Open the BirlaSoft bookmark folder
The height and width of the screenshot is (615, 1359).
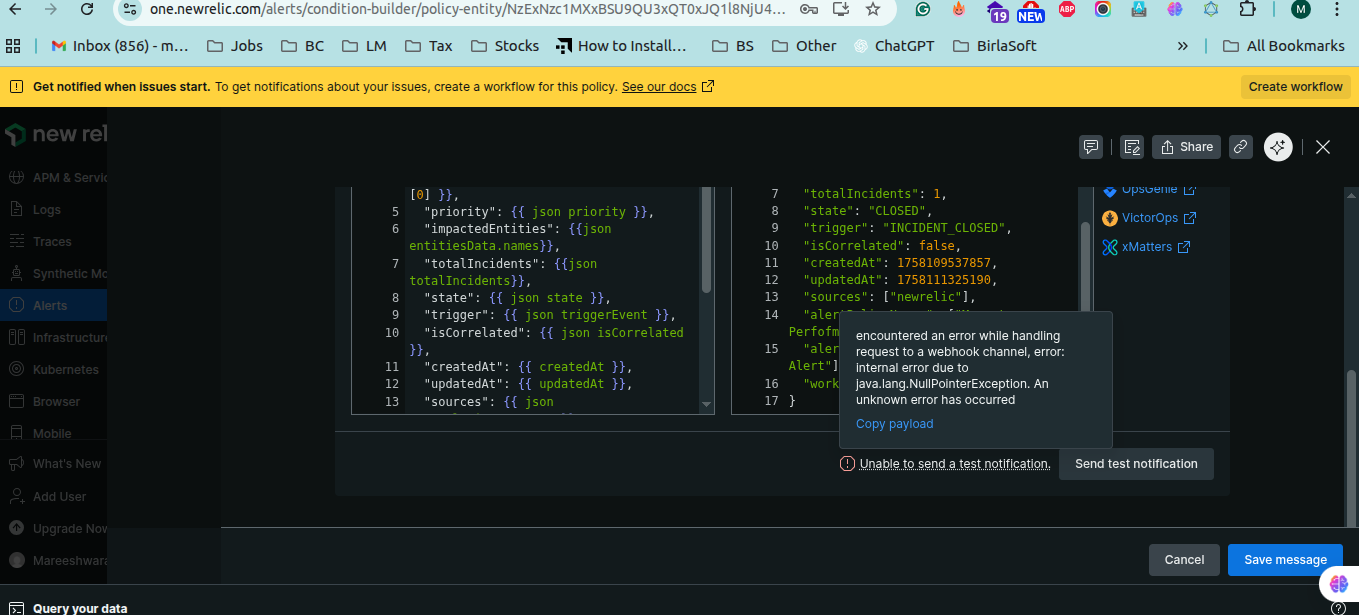[994, 46]
